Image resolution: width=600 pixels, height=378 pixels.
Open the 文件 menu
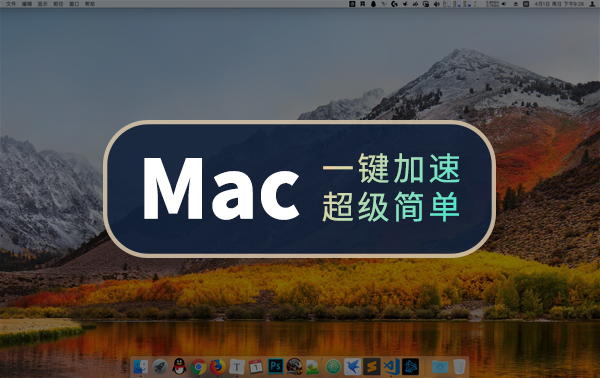click(x=11, y=4)
